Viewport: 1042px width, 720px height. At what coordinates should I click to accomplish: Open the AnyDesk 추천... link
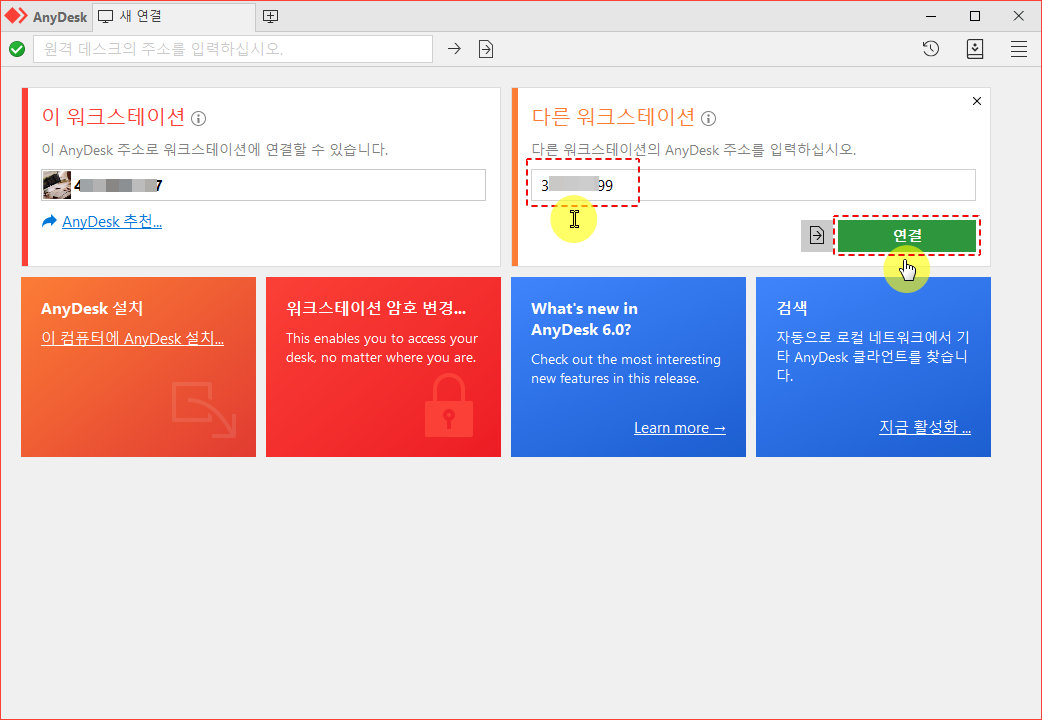pyautogui.click(x=112, y=221)
